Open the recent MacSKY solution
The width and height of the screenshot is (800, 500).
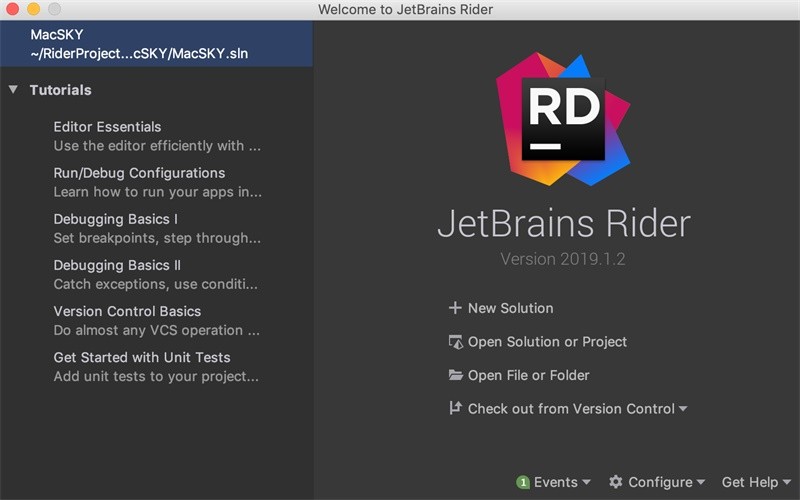156,44
